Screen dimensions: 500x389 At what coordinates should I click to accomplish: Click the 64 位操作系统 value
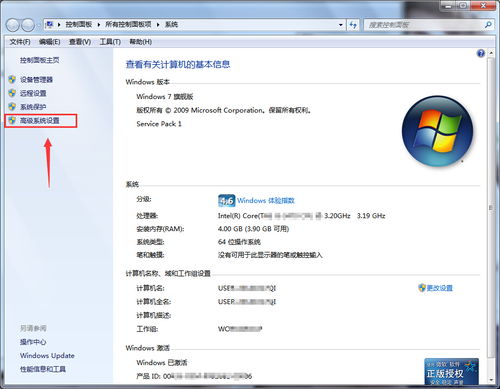(239, 242)
